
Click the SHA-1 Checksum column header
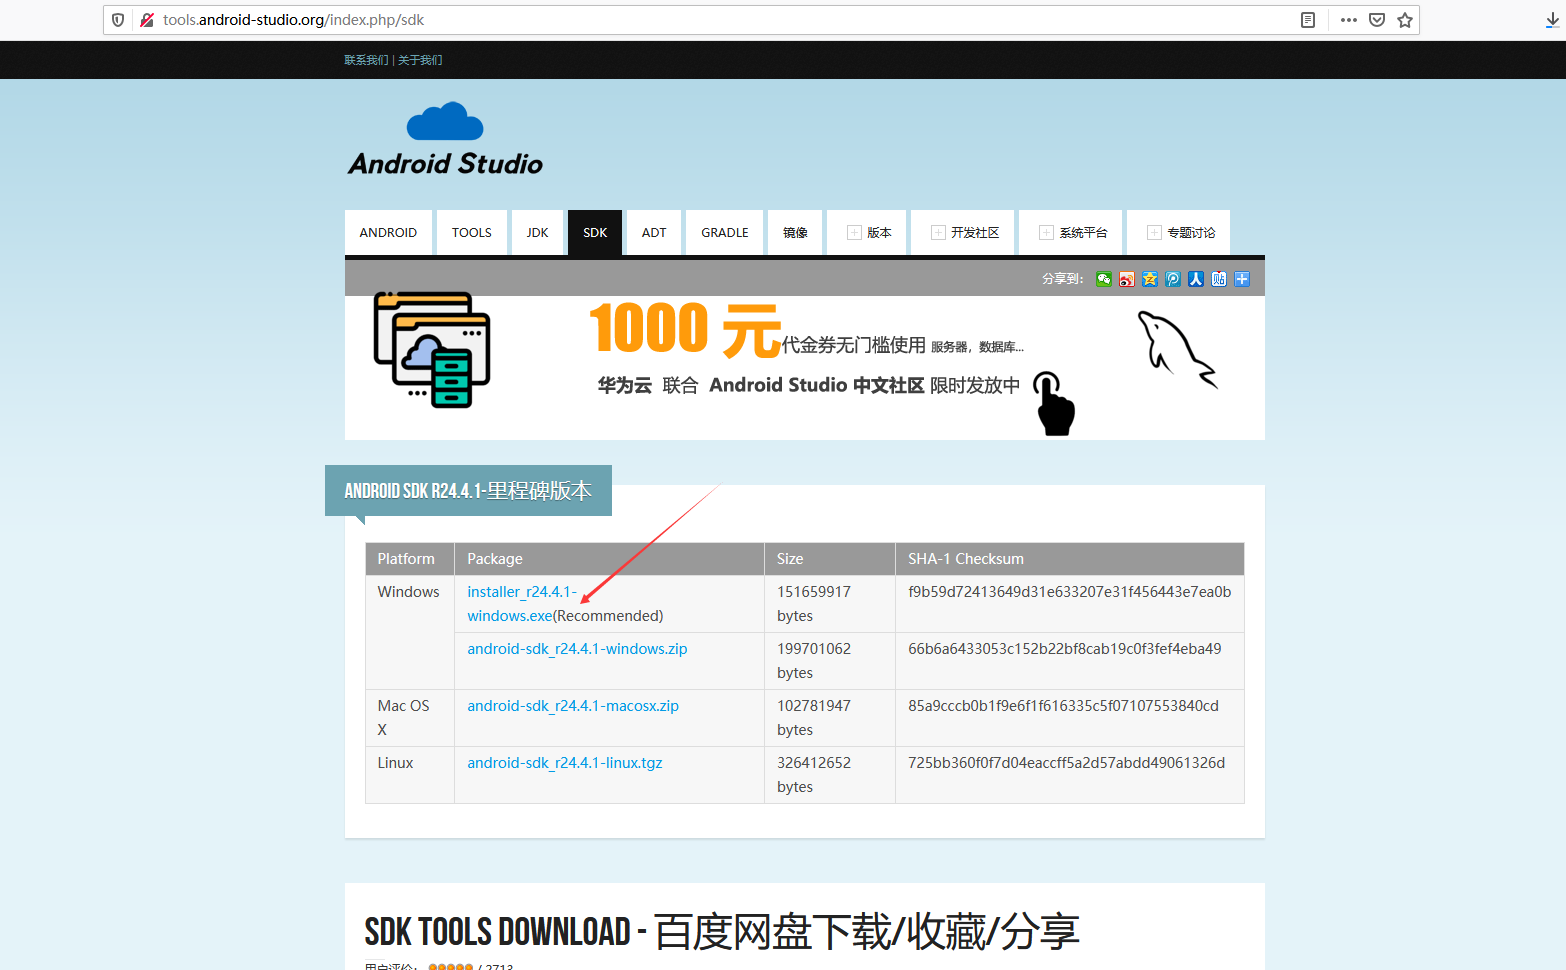click(x=1070, y=559)
